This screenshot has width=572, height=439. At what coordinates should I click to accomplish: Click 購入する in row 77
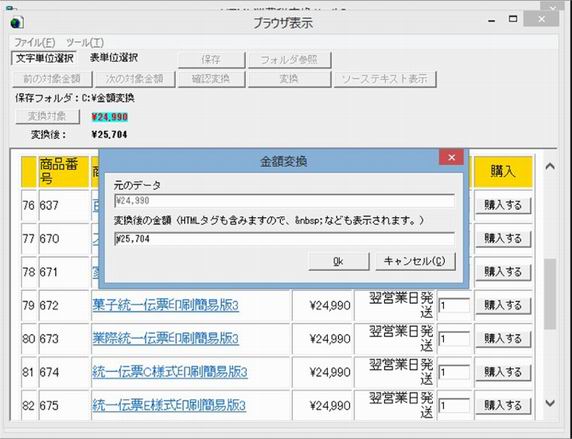(503, 239)
